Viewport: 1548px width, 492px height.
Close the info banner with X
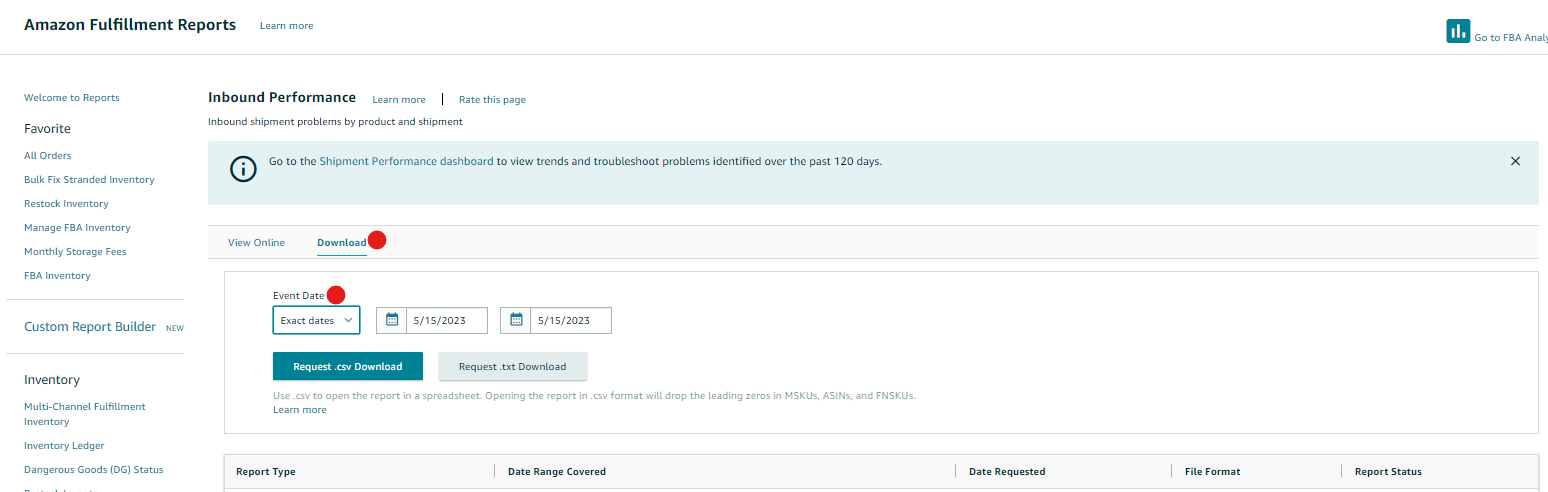pos(1515,161)
